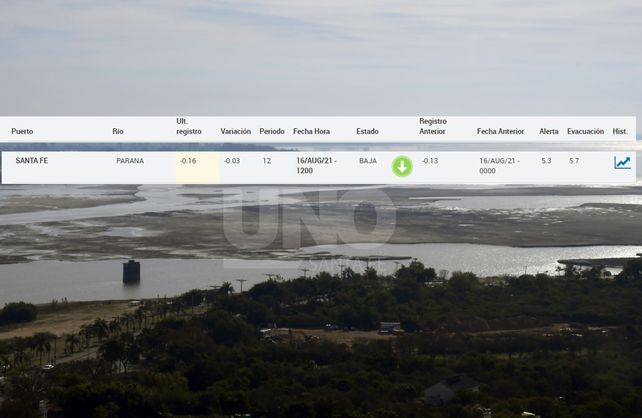
Task: Click the Registro Anterior column header
Action: tap(433, 126)
